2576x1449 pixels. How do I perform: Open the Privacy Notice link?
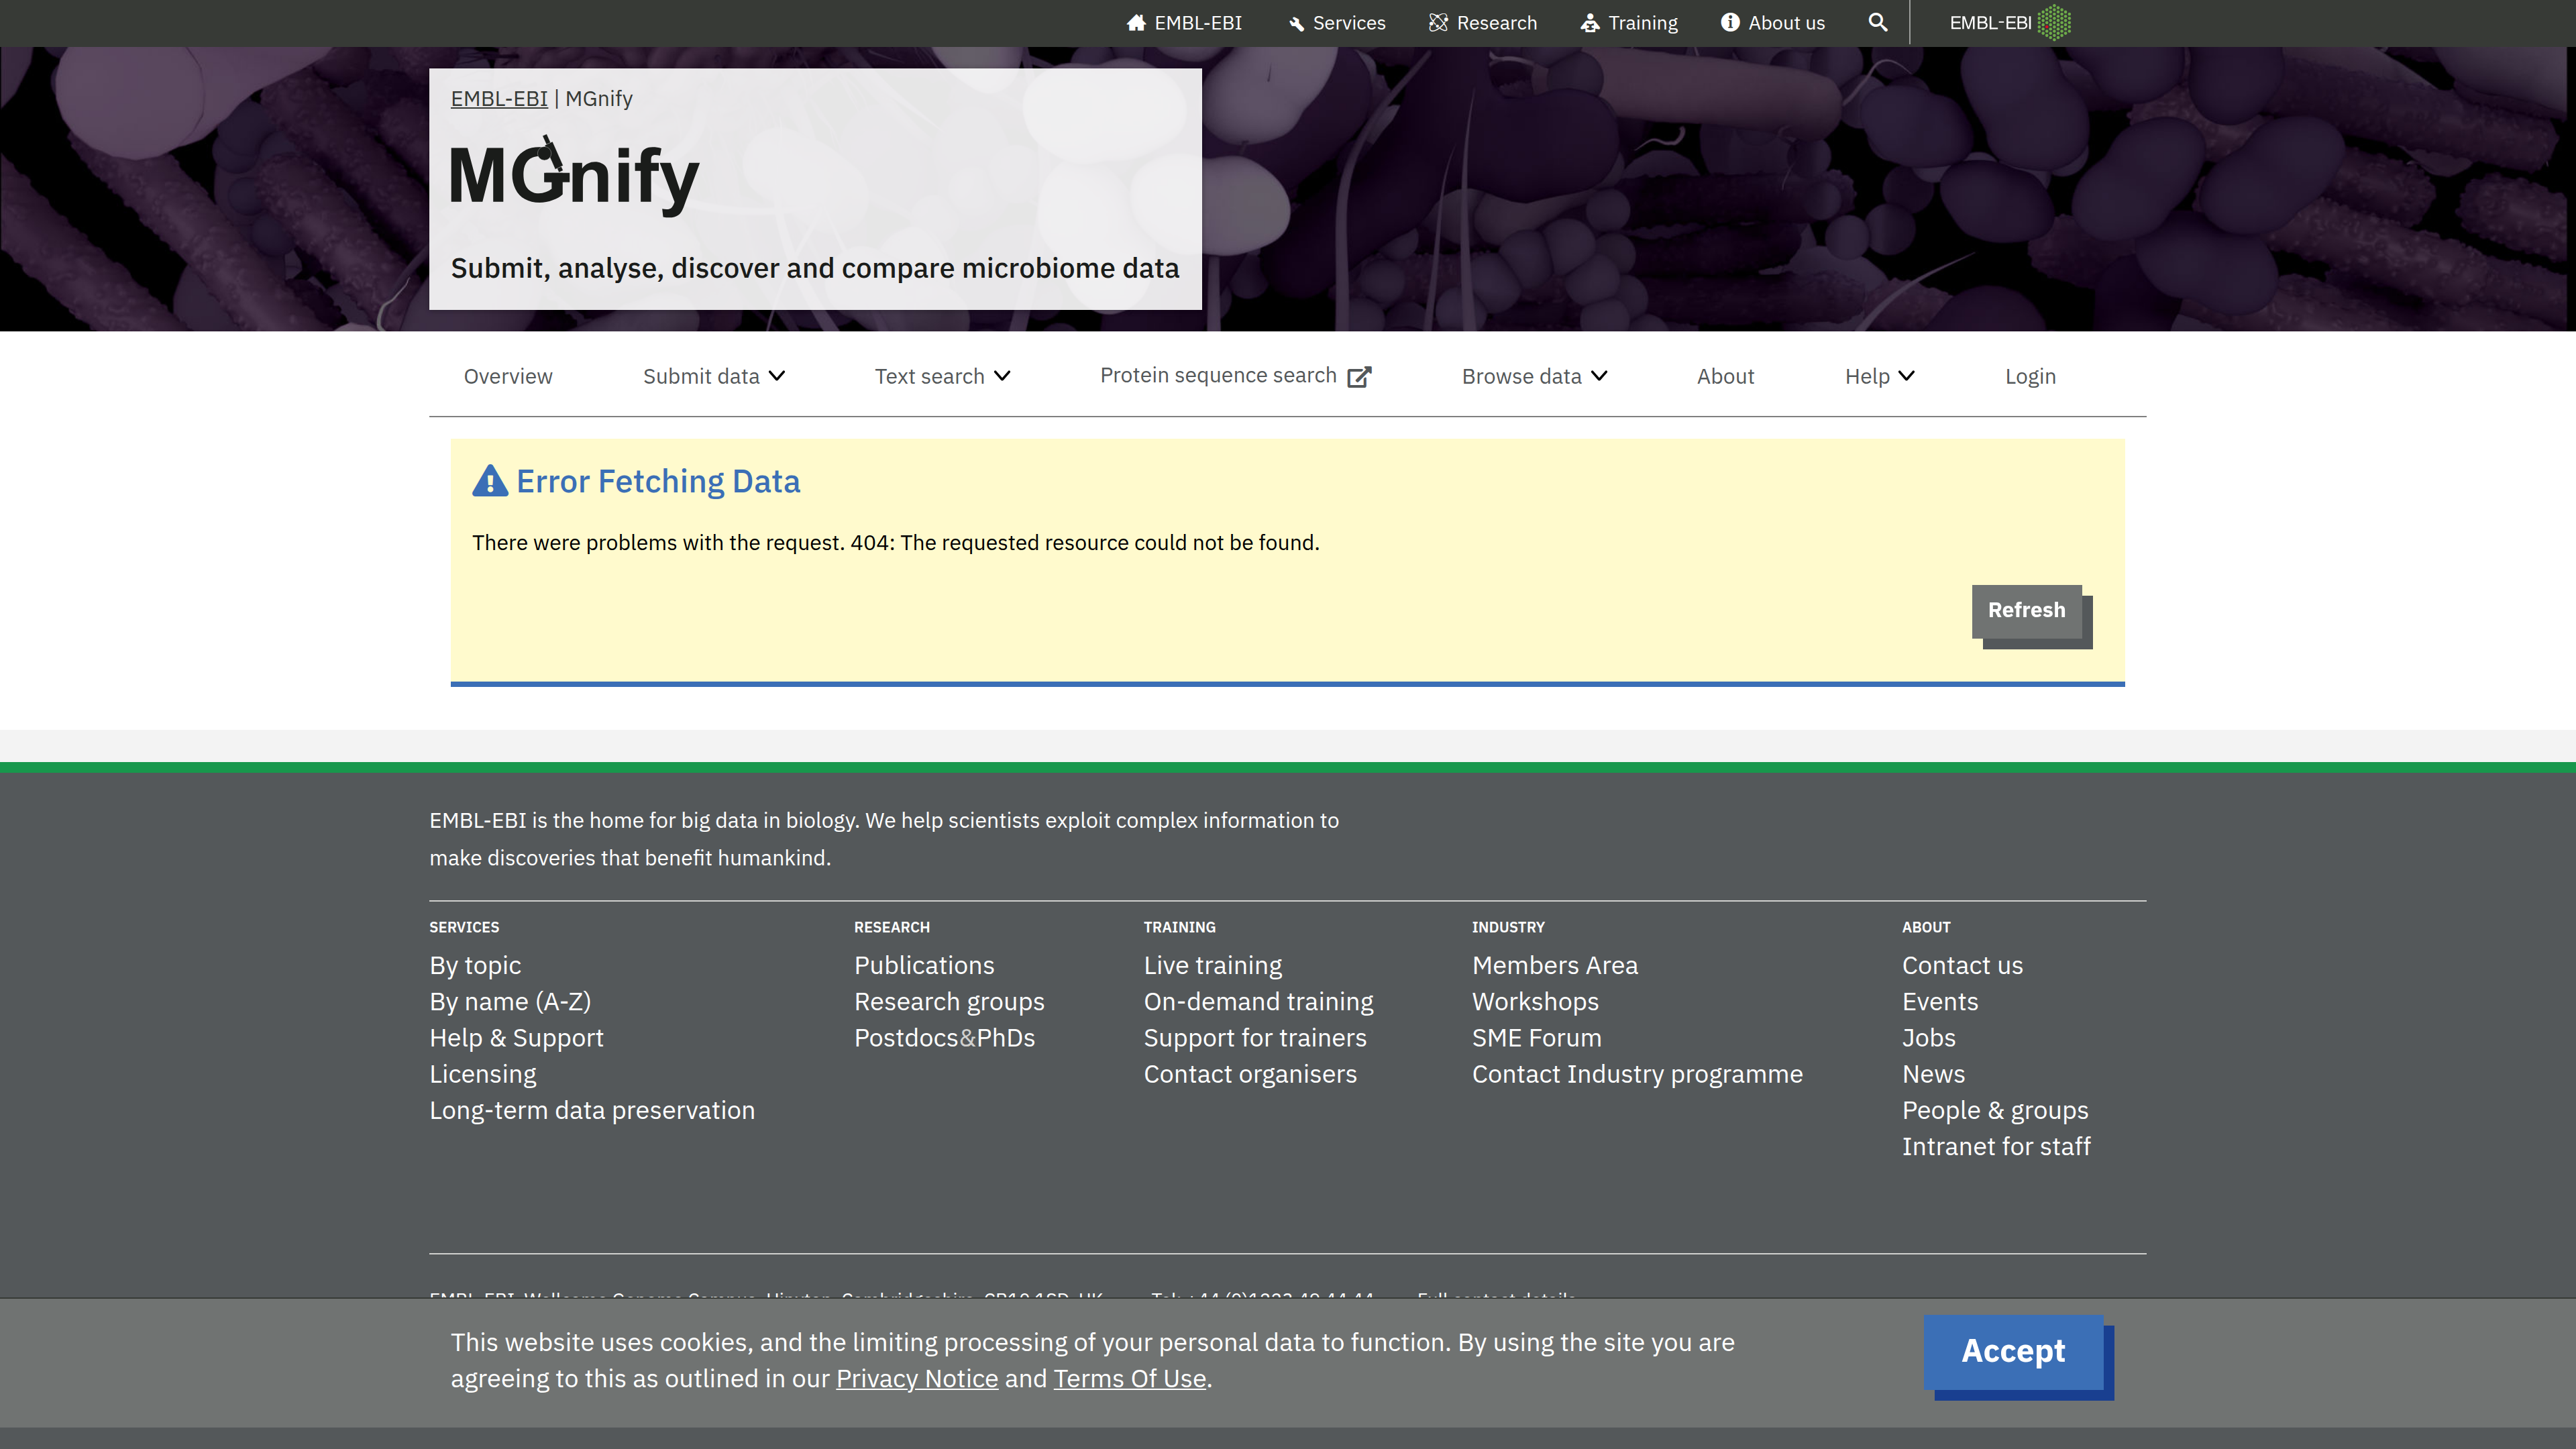917,1378
